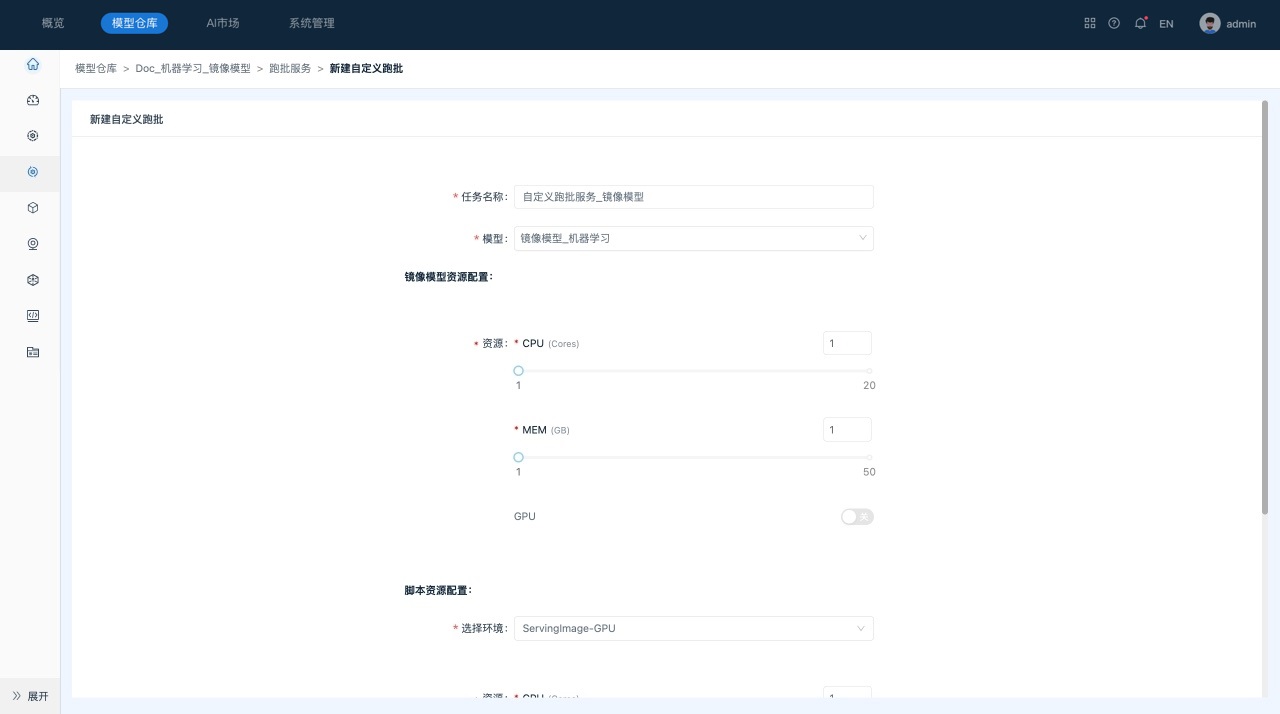Go to 概览 in top navigation
The height and width of the screenshot is (714, 1280).
tap(53, 23)
